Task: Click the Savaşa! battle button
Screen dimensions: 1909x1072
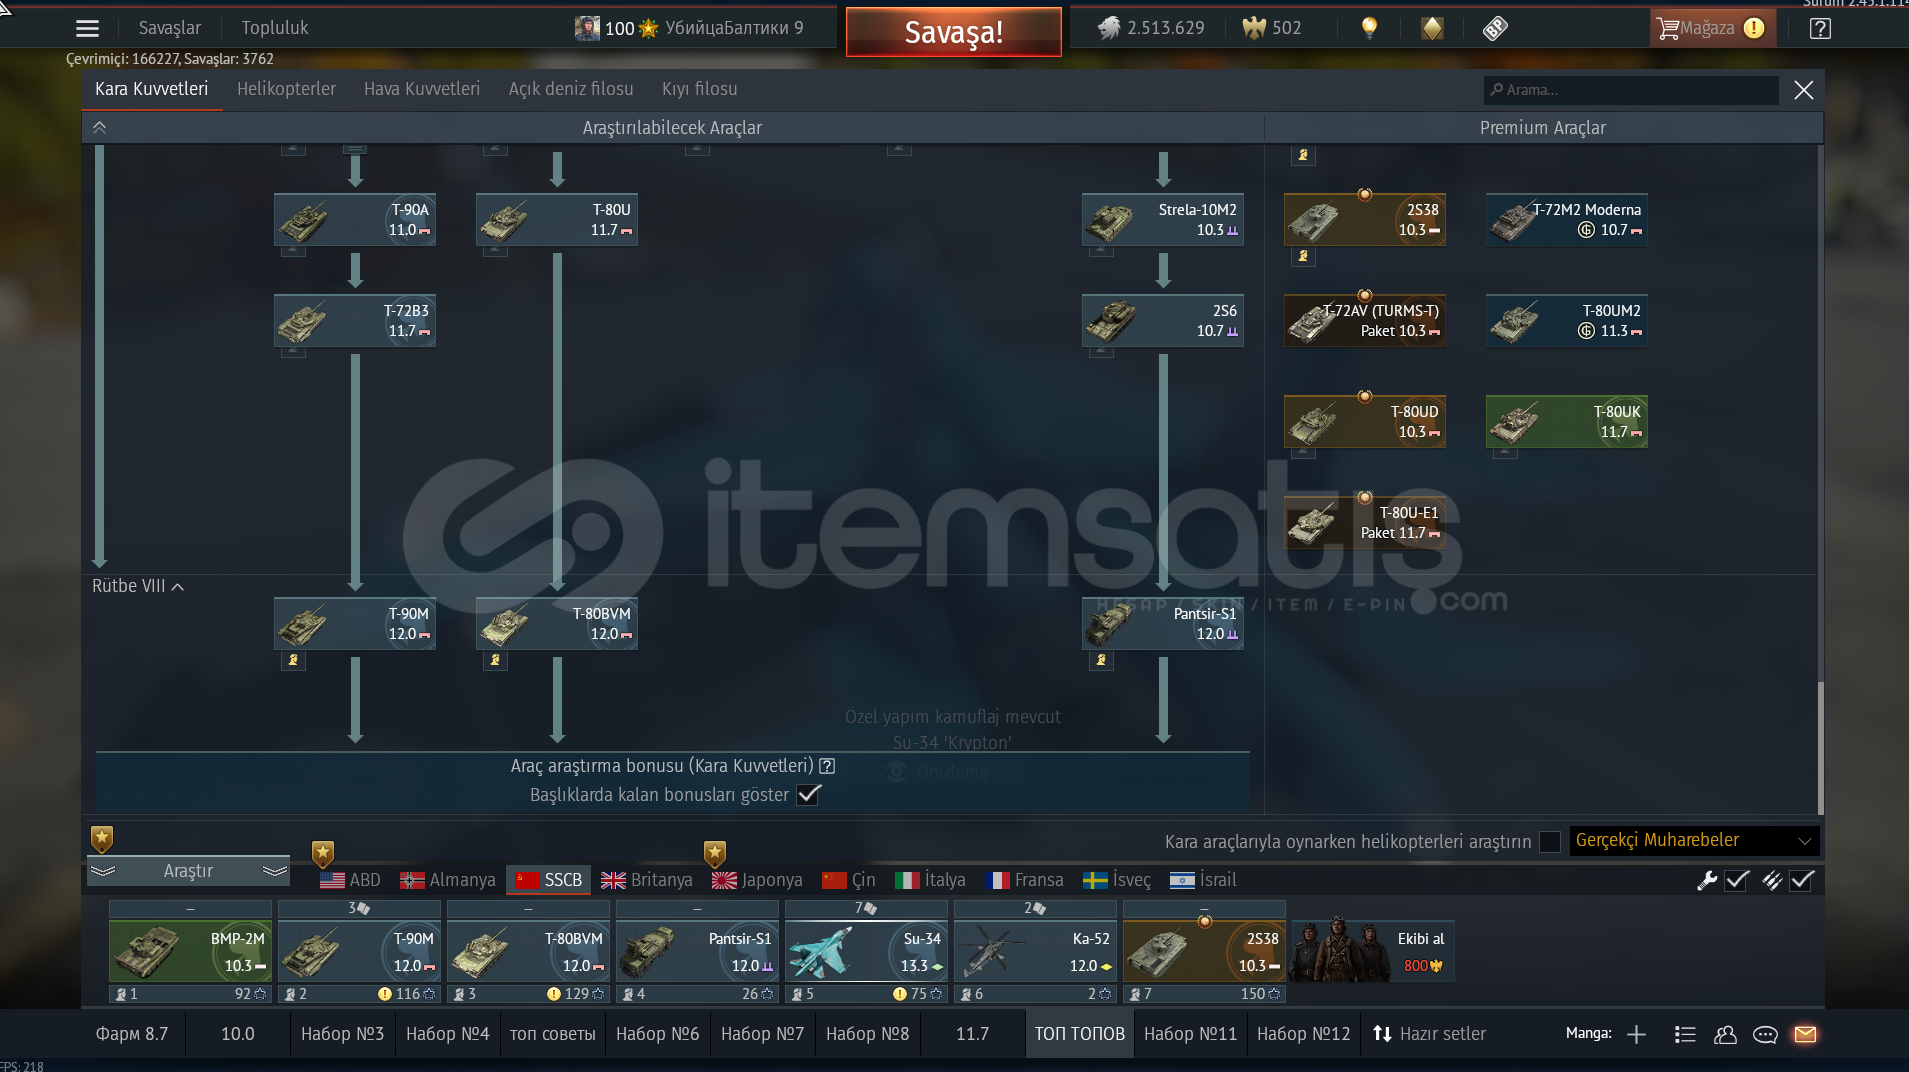Action: (x=954, y=32)
